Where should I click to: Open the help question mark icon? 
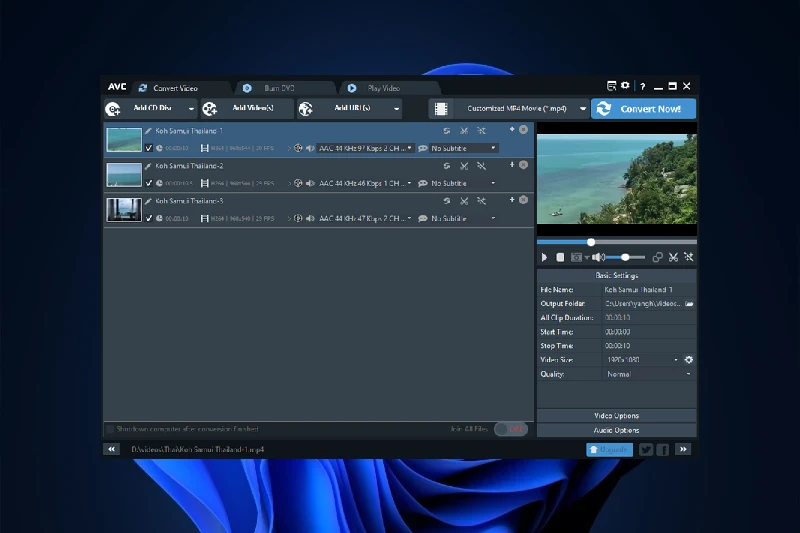[642, 86]
